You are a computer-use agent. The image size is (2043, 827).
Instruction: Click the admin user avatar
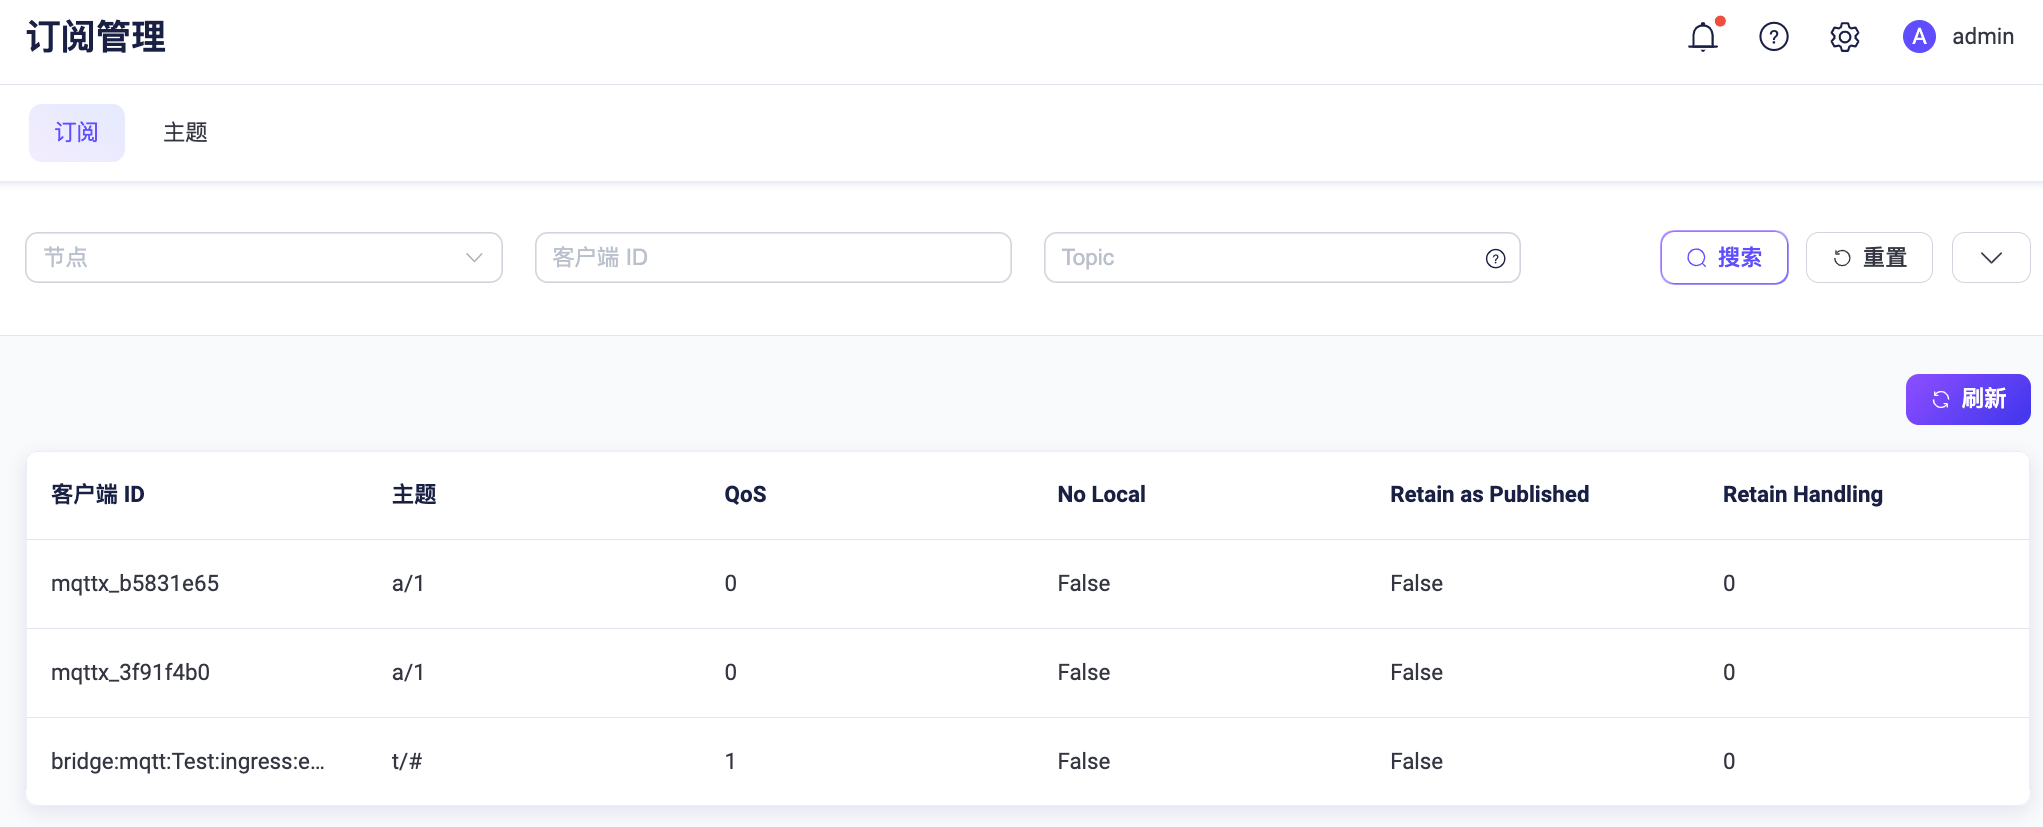pos(1919,37)
